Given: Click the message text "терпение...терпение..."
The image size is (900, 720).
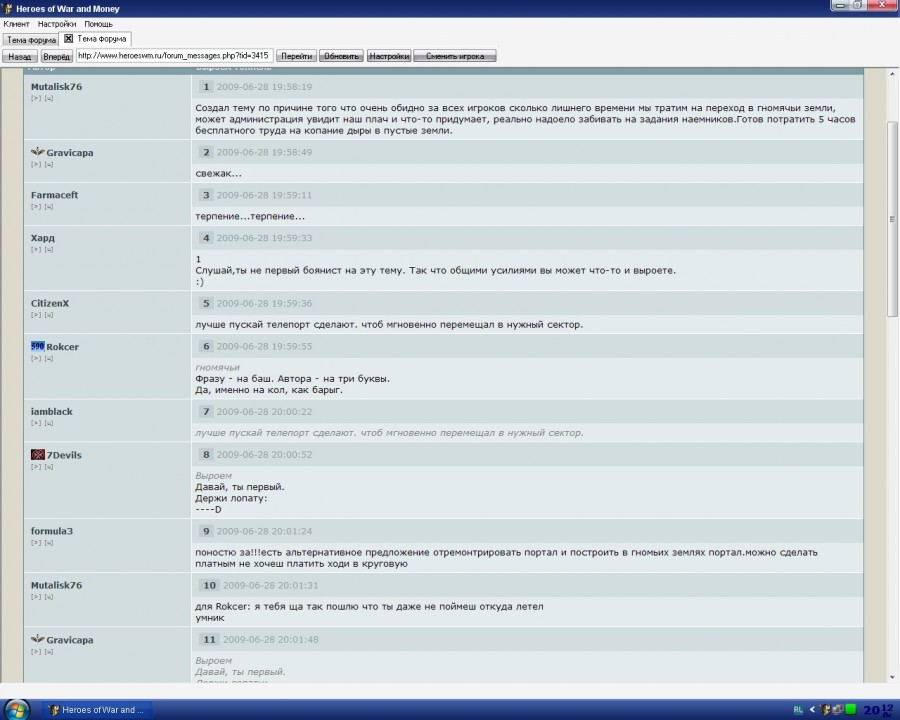Looking at the screenshot, I should (250, 216).
